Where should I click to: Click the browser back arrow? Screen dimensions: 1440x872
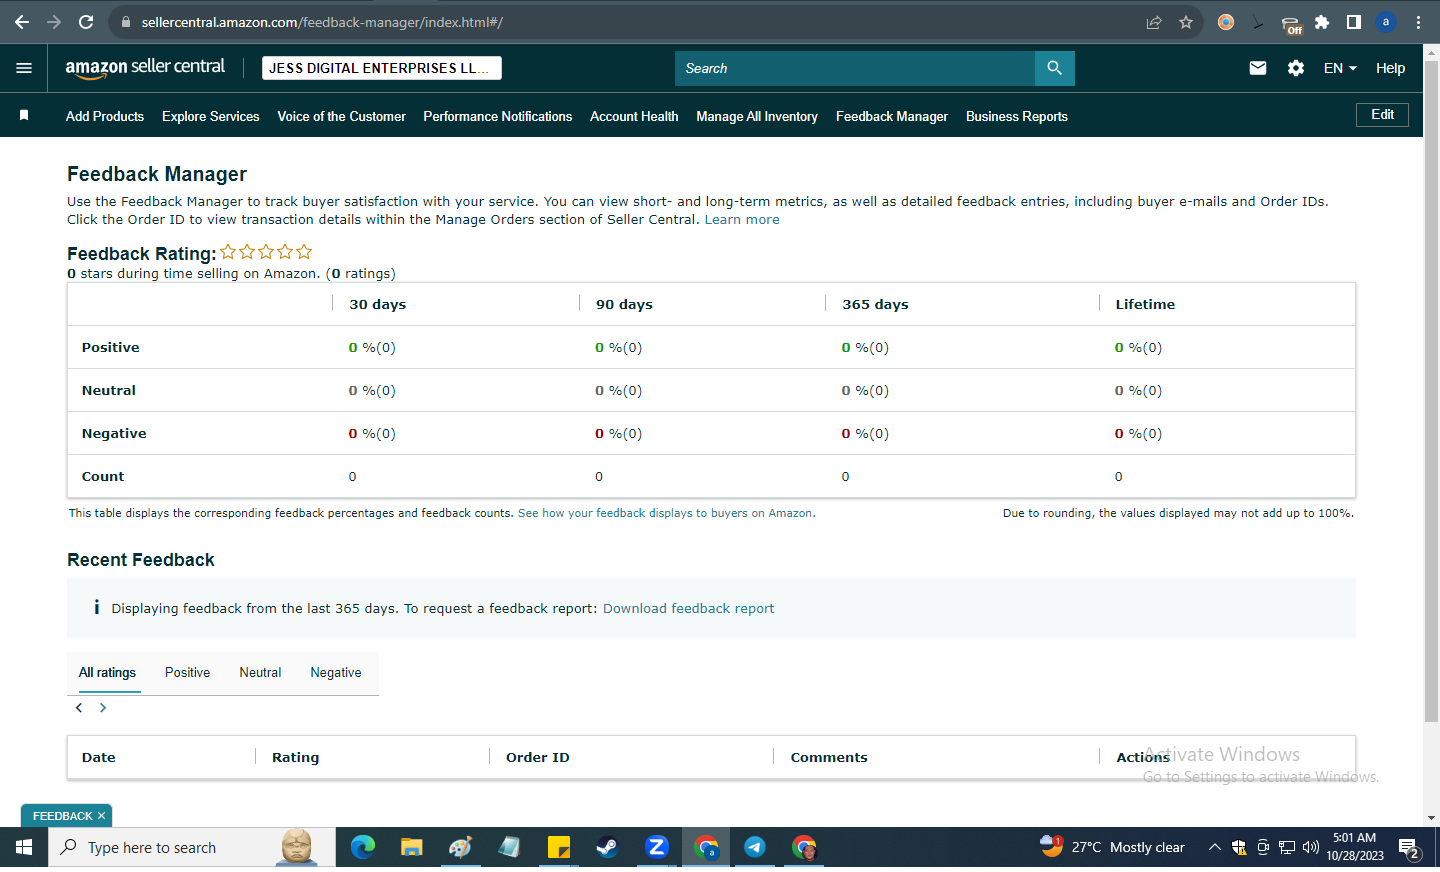(x=22, y=22)
